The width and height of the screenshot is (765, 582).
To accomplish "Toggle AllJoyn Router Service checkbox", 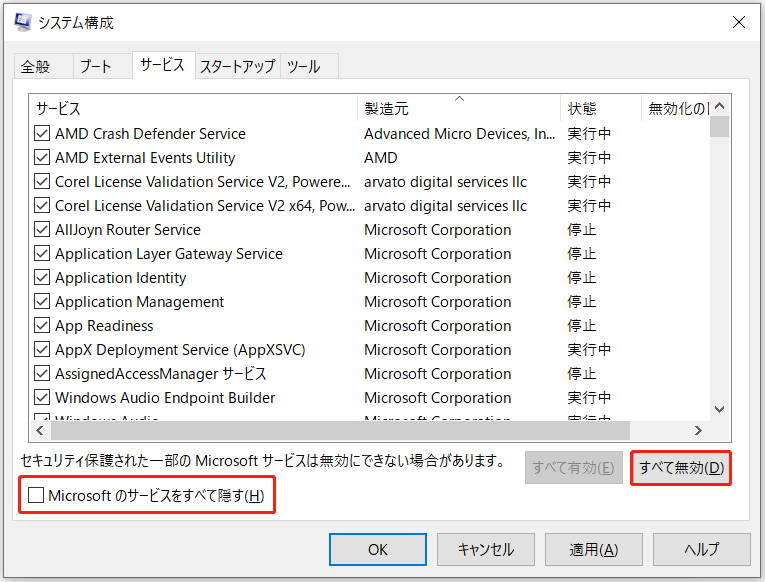I will coord(42,230).
